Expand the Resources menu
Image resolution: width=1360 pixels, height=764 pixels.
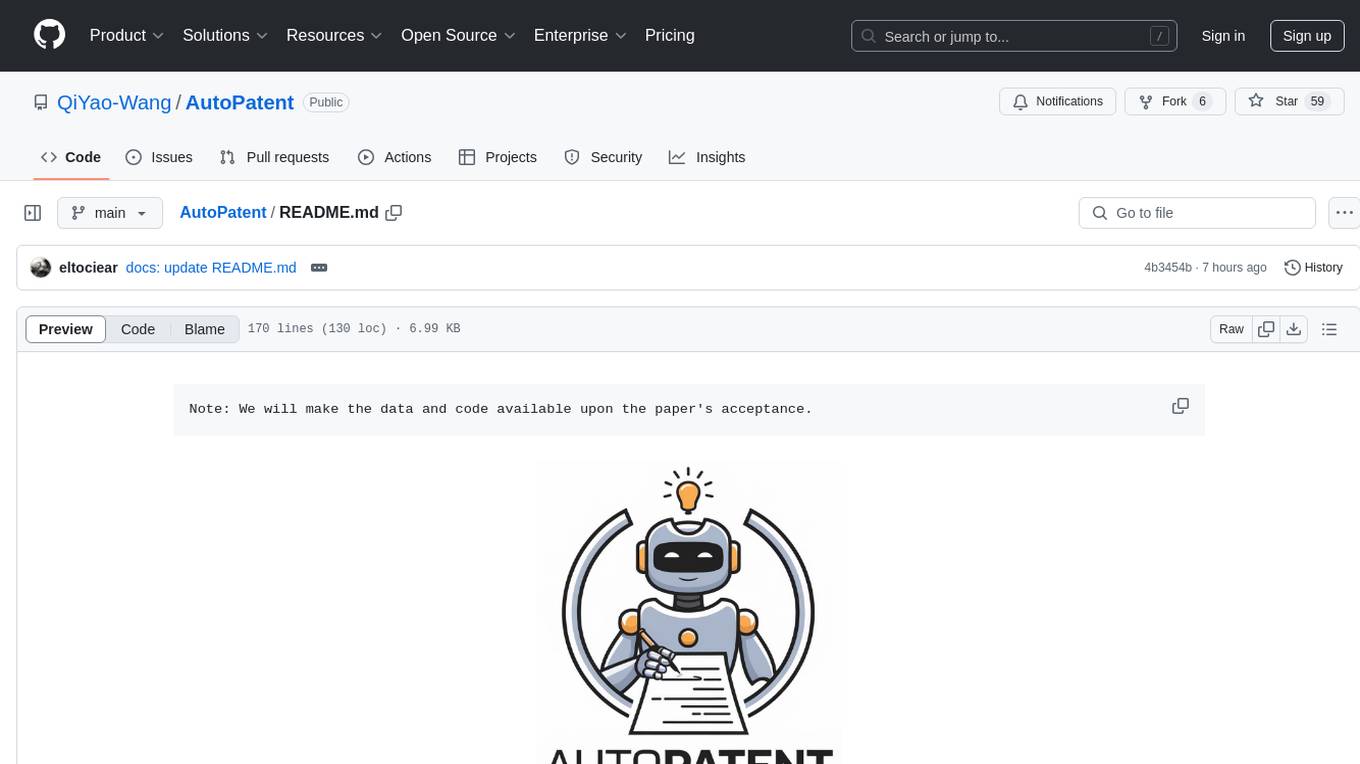click(x=335, y=35)
